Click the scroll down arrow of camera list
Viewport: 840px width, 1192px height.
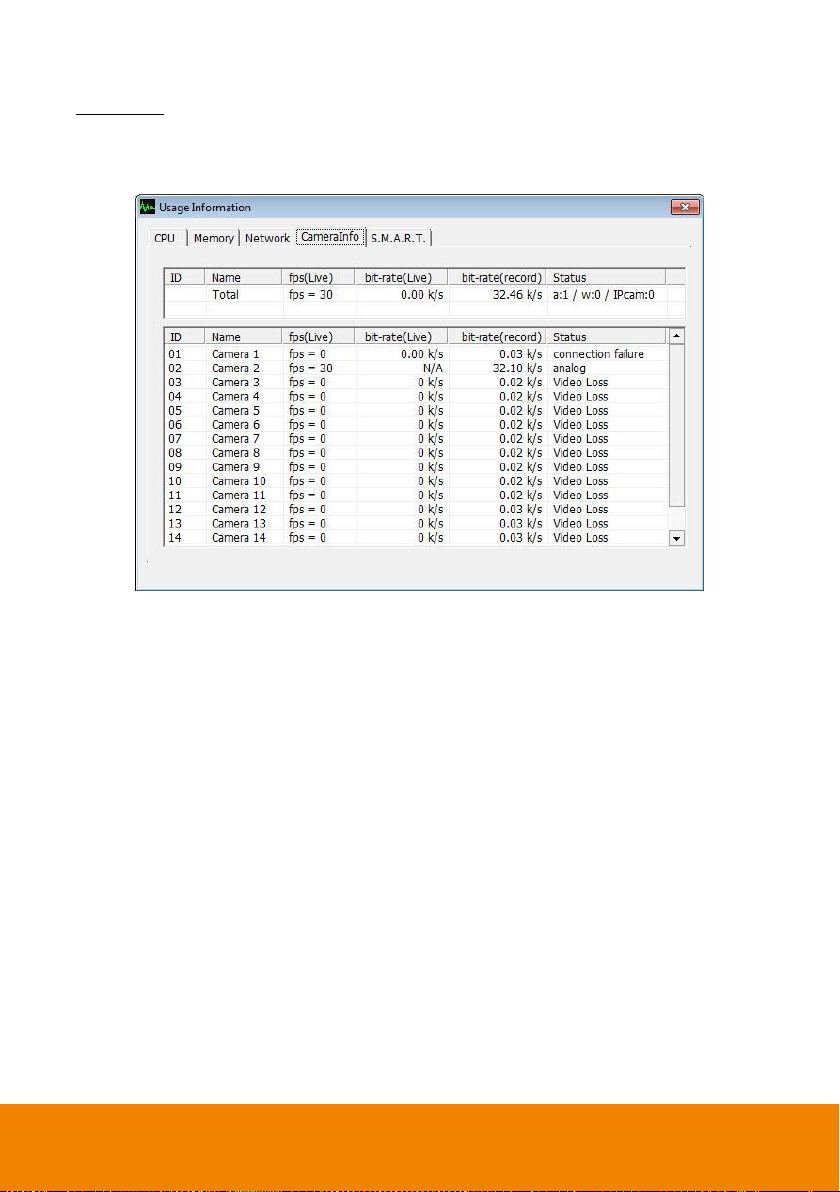[x=676, y=538]
